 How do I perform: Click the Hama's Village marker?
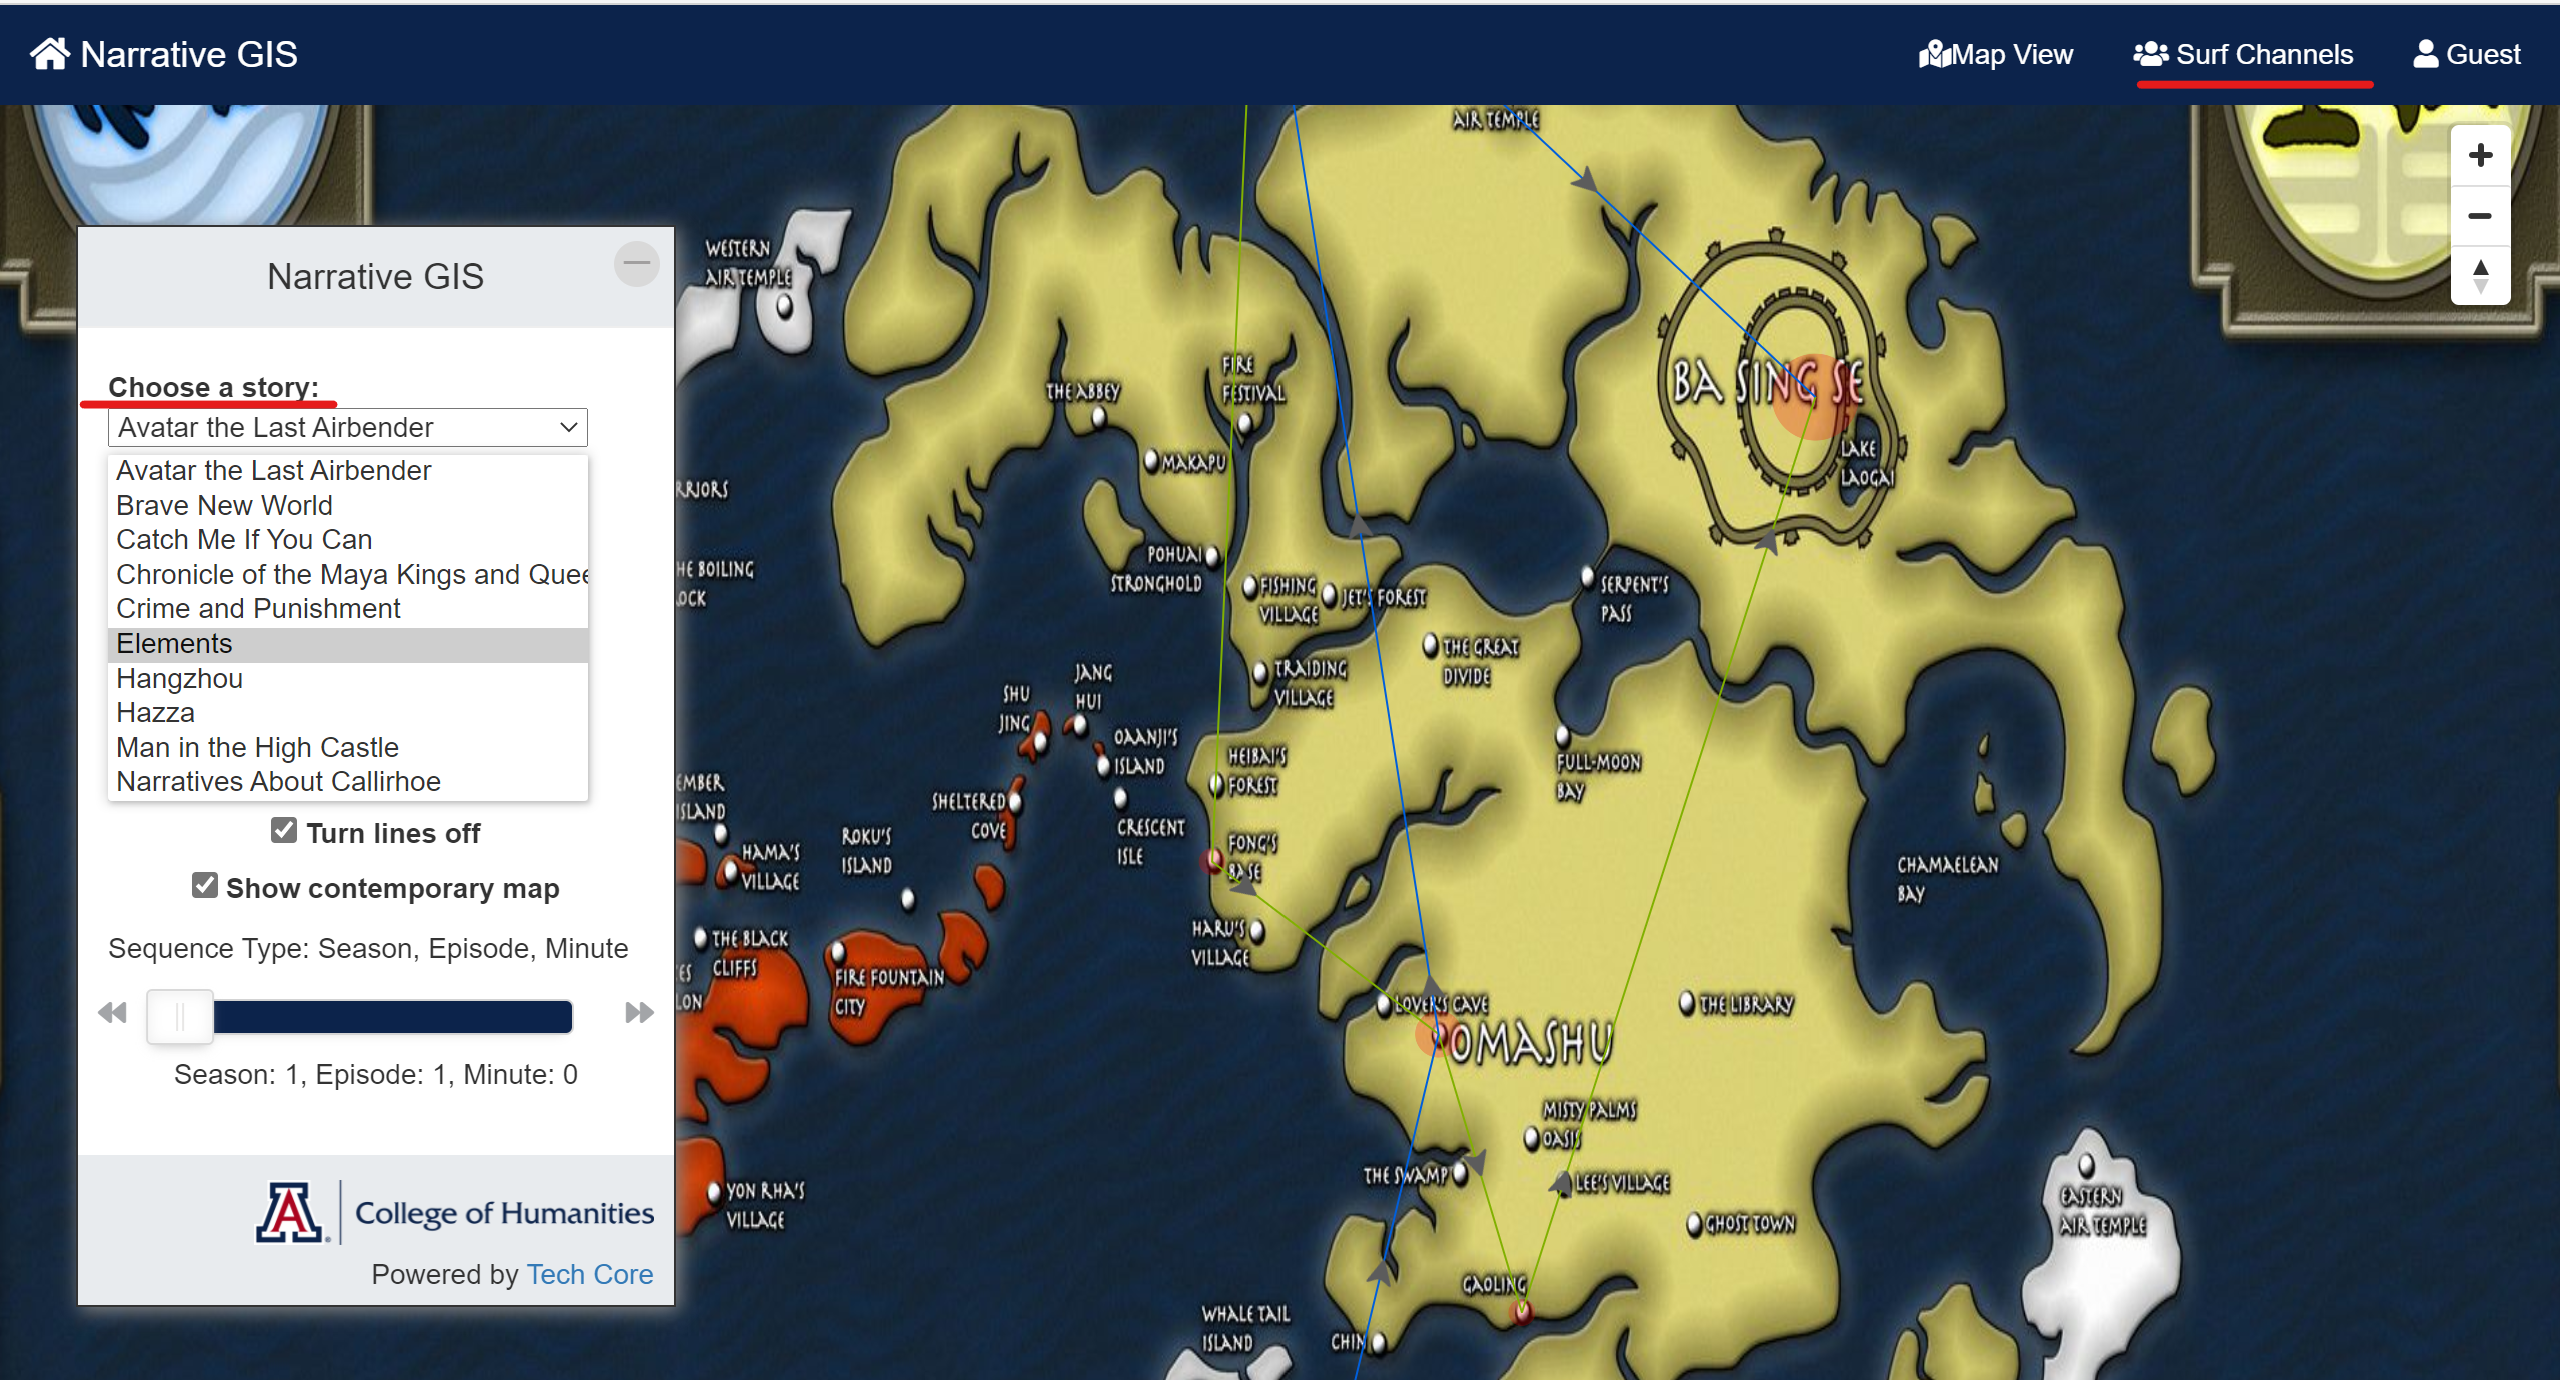coord(731,870)
